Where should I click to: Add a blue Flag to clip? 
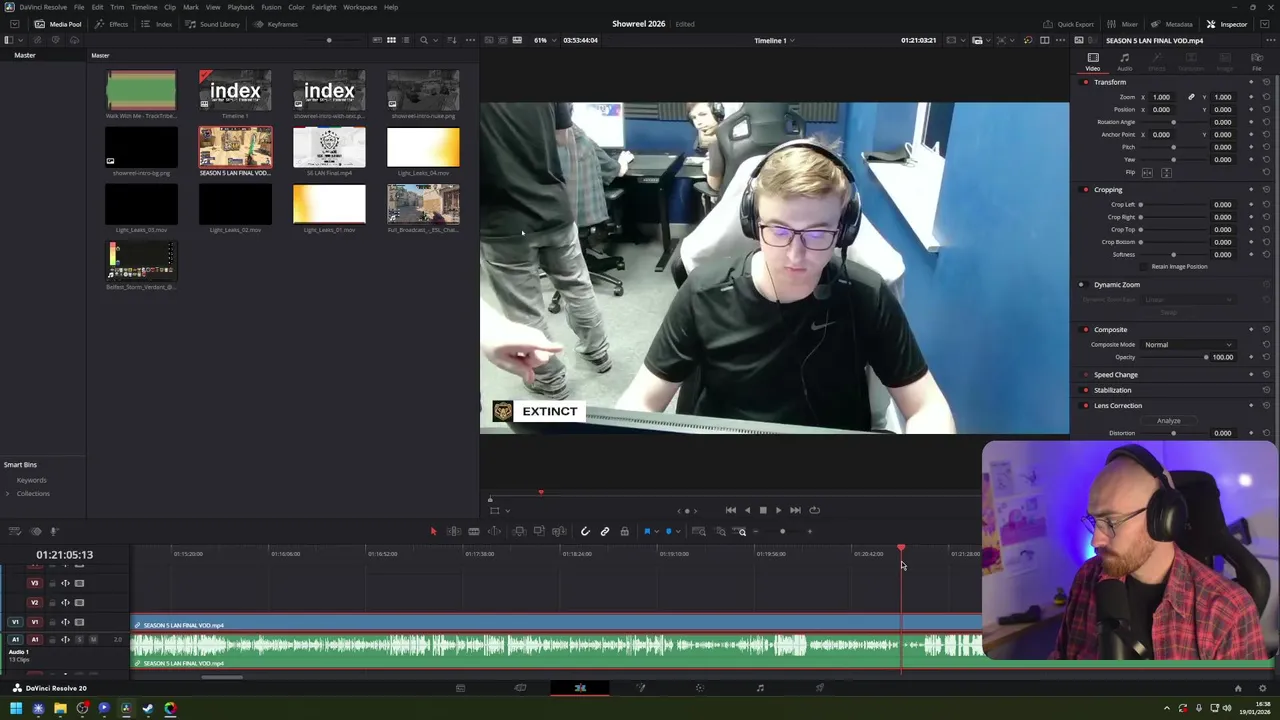[x=647, y=531]
